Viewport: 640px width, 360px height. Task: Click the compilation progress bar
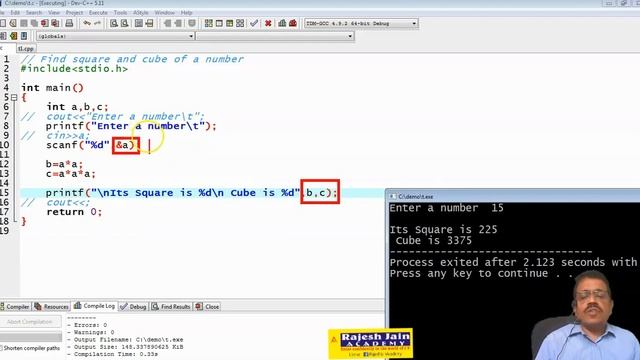pyautogui.click(x=31, y=337)
